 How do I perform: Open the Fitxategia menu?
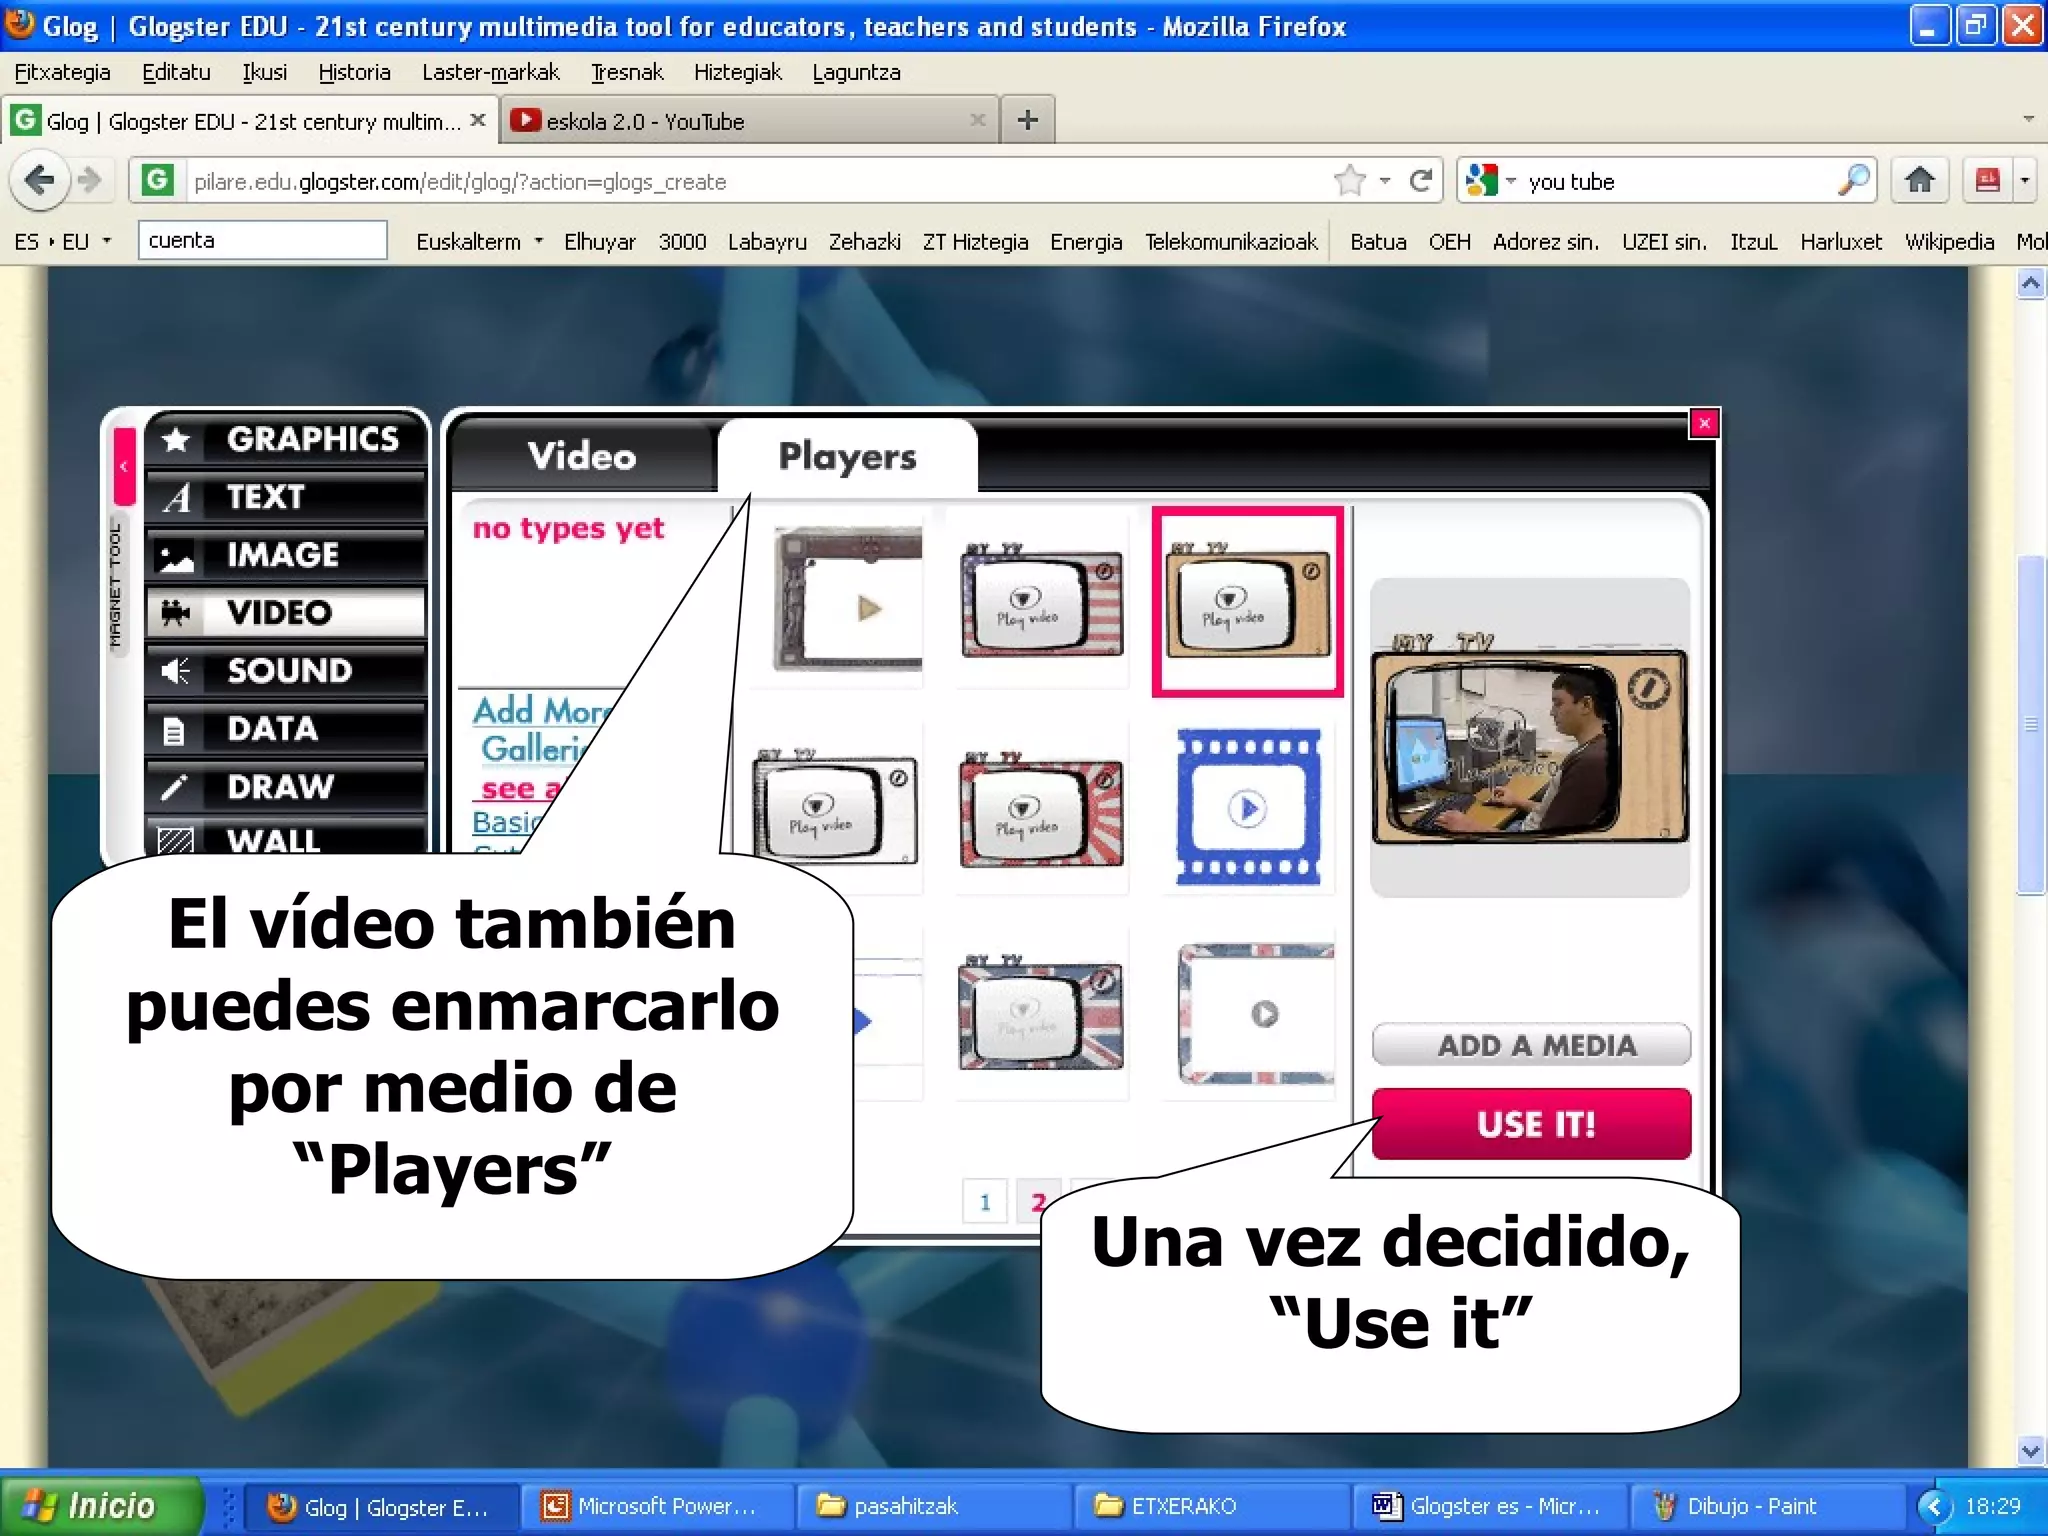point(62,72)
